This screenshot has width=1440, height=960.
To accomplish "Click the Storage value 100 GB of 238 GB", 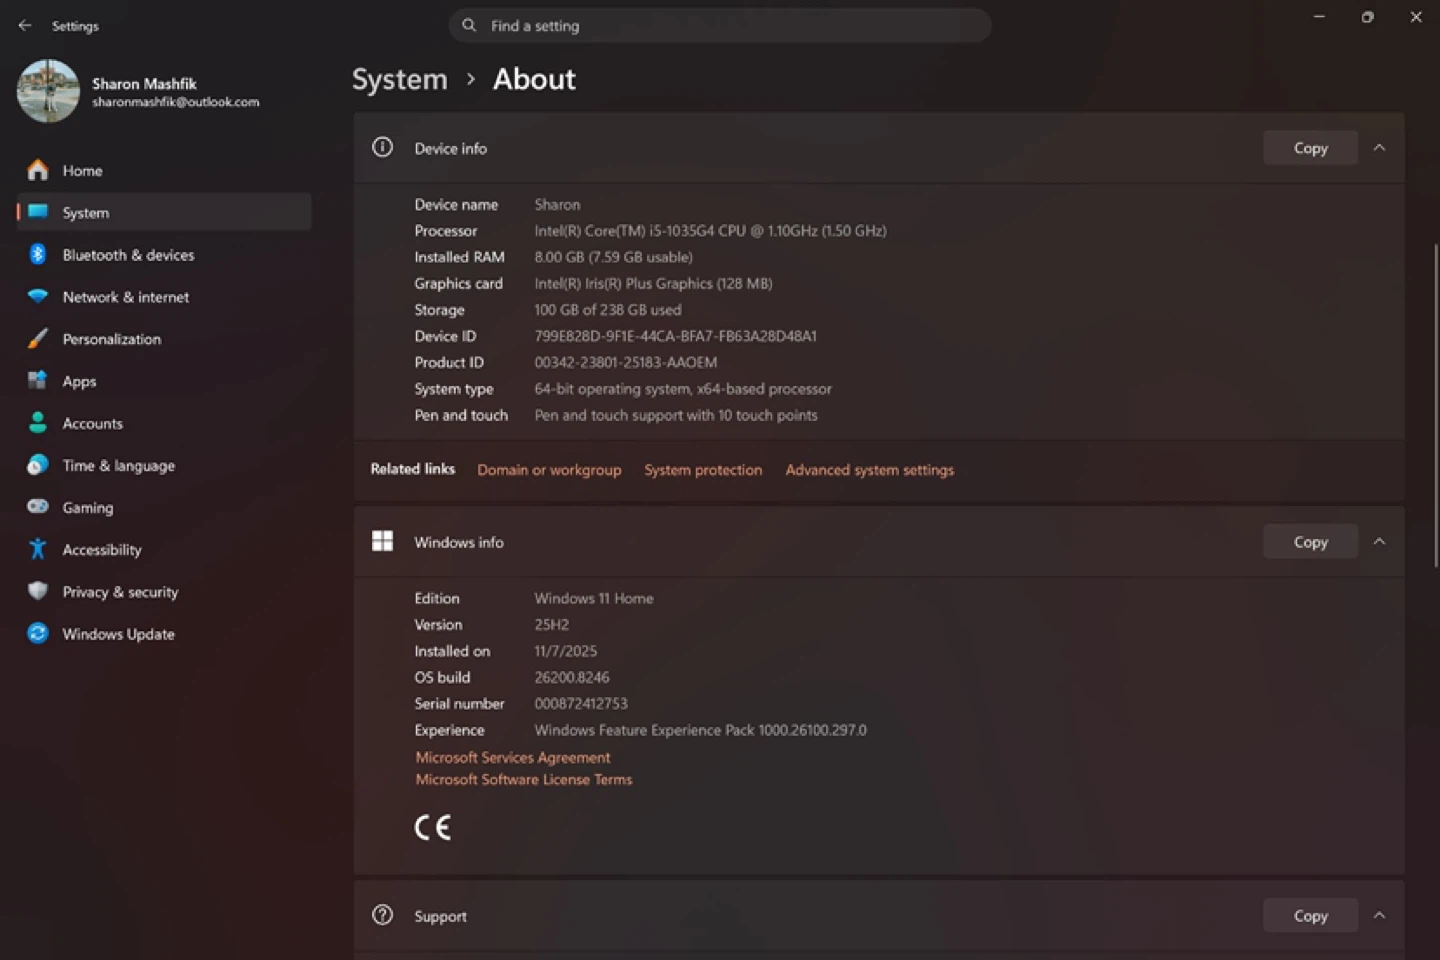I will 608,310.
